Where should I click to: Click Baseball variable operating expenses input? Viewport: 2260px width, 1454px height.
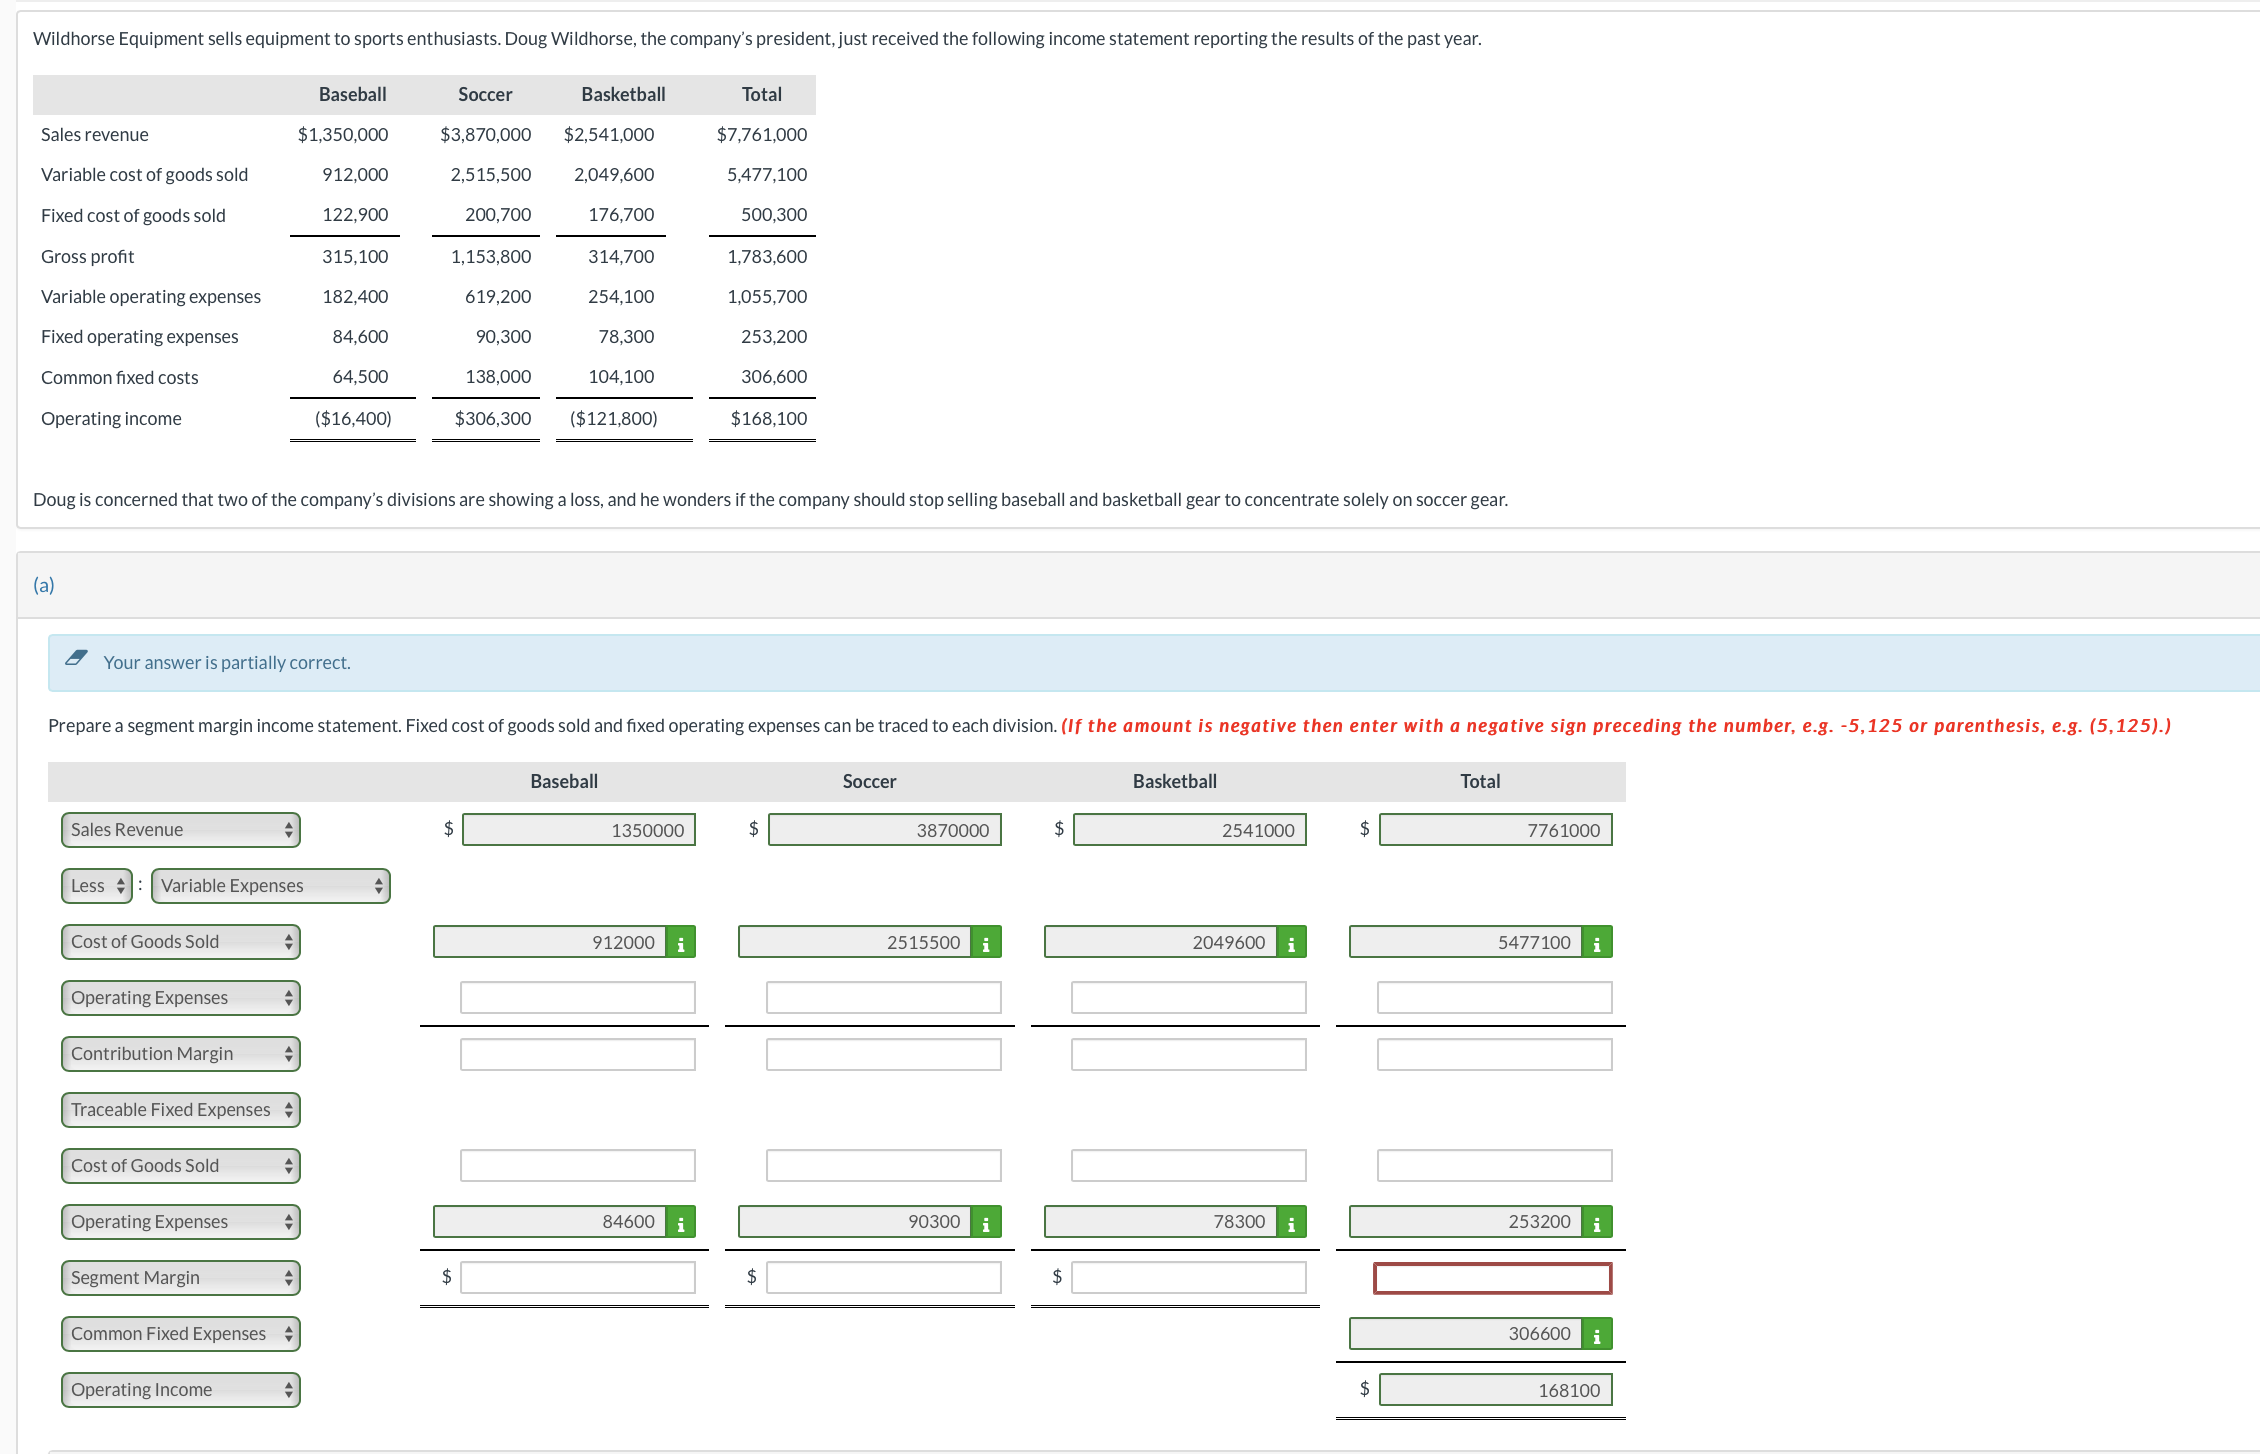click(578, 998)
